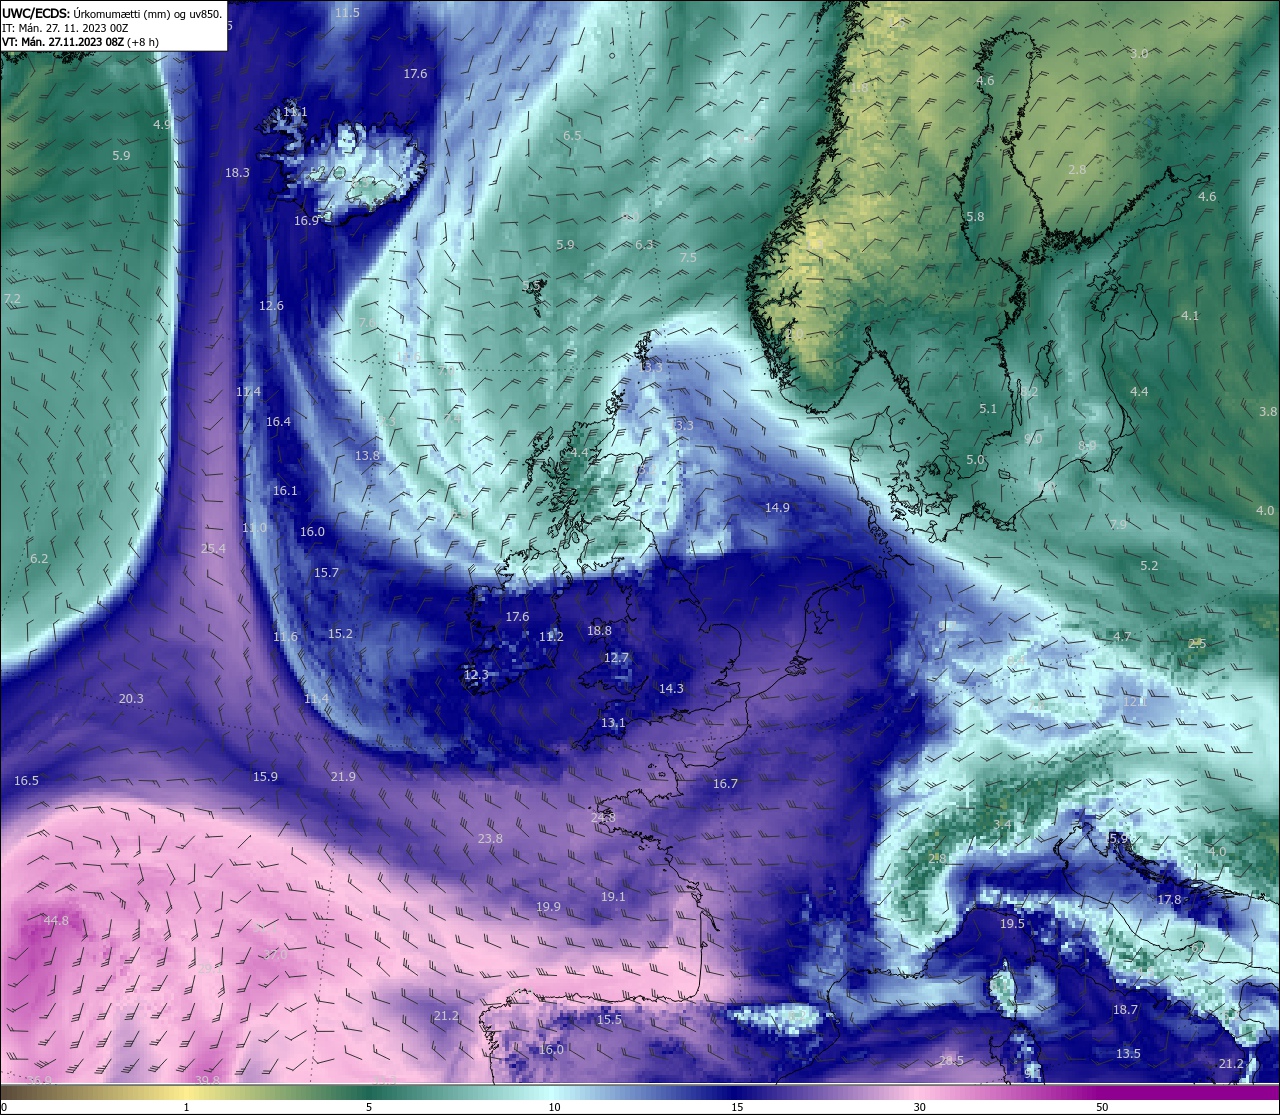Click the 15.2 value label
This screenshot has width=1280, height=1115.
click(x=340, y=633)
